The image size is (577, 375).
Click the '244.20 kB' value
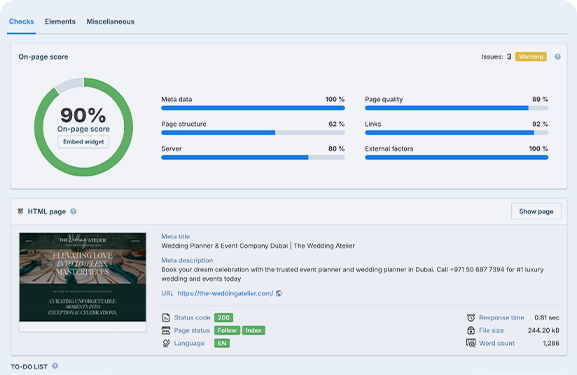click(x=544, y=330)
